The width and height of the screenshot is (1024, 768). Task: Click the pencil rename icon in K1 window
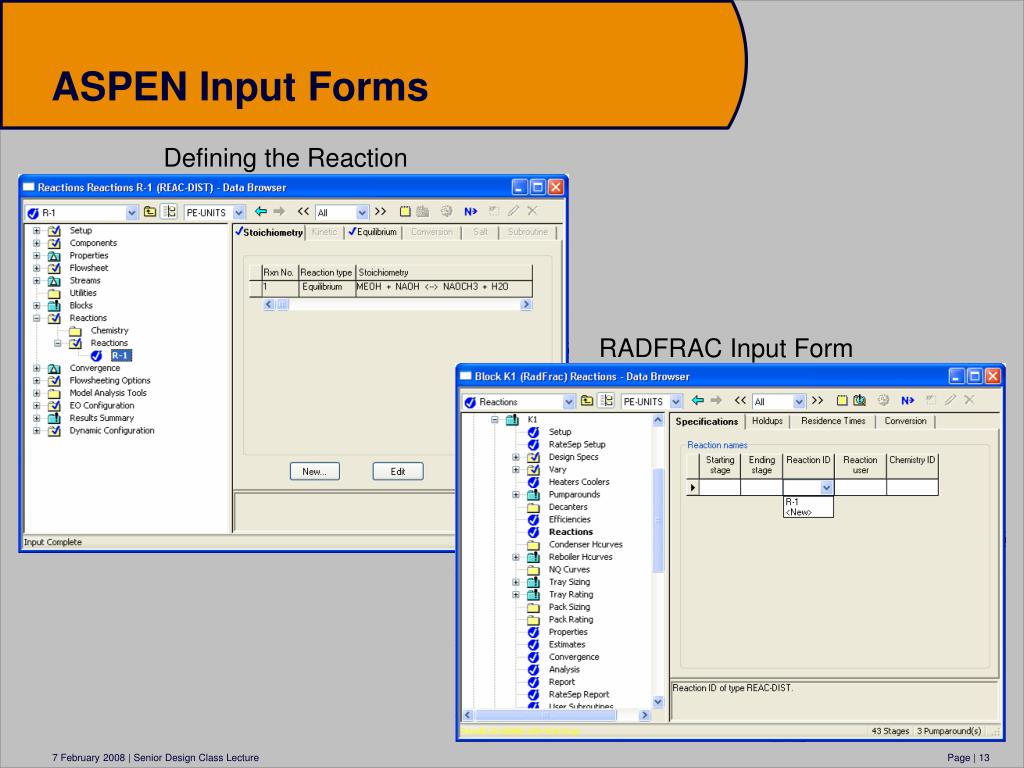[x=950, y=400]
